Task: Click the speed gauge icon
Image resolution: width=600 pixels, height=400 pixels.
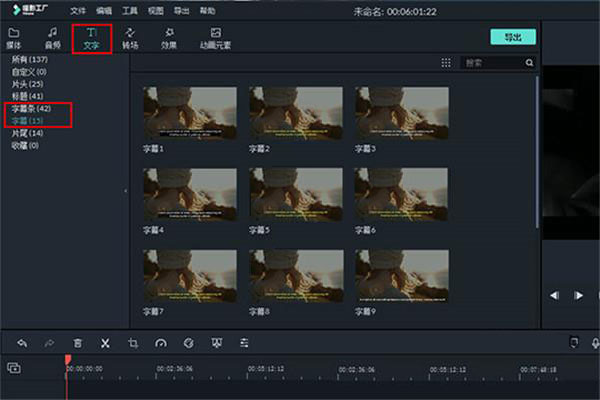Action: coord(161,343)
